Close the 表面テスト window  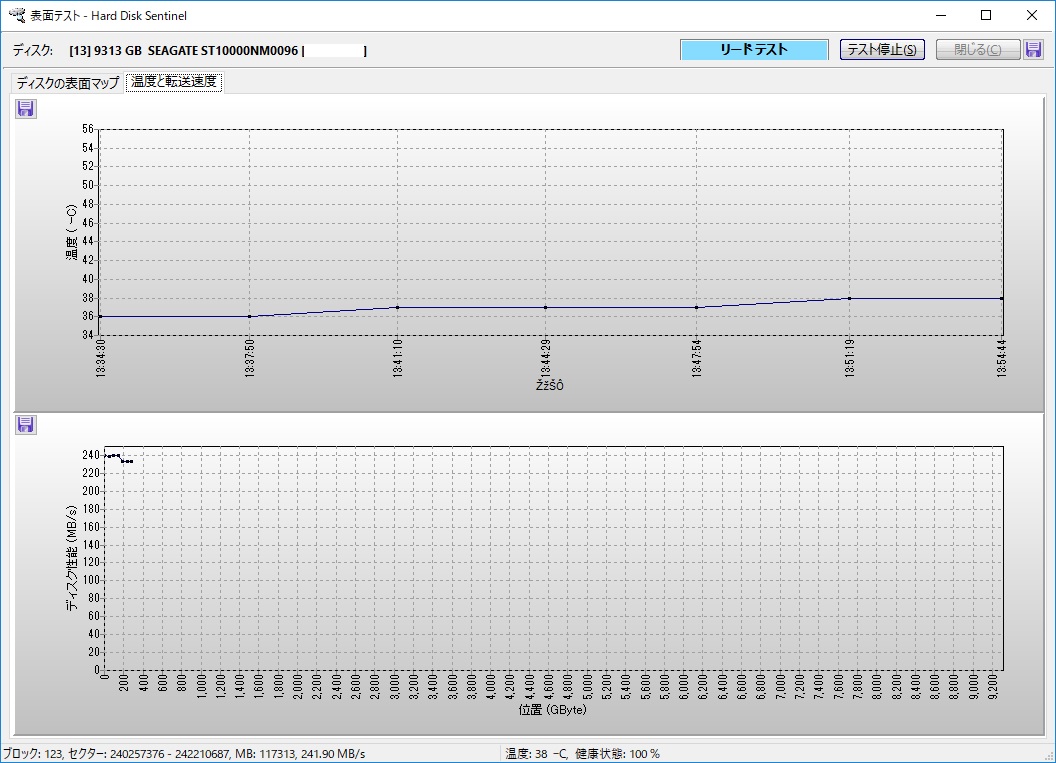pyautogui.click(x=1032, y=15)
